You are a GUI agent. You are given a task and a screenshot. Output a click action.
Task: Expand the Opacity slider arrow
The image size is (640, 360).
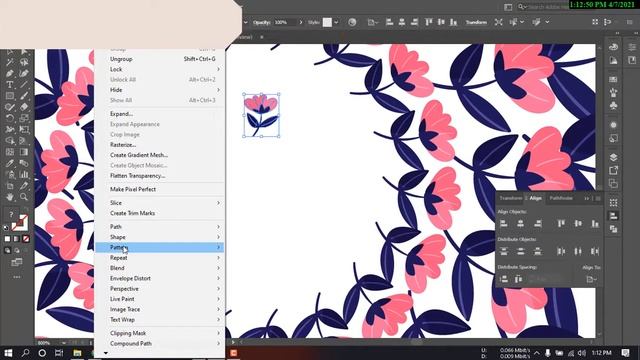(301, 22)
